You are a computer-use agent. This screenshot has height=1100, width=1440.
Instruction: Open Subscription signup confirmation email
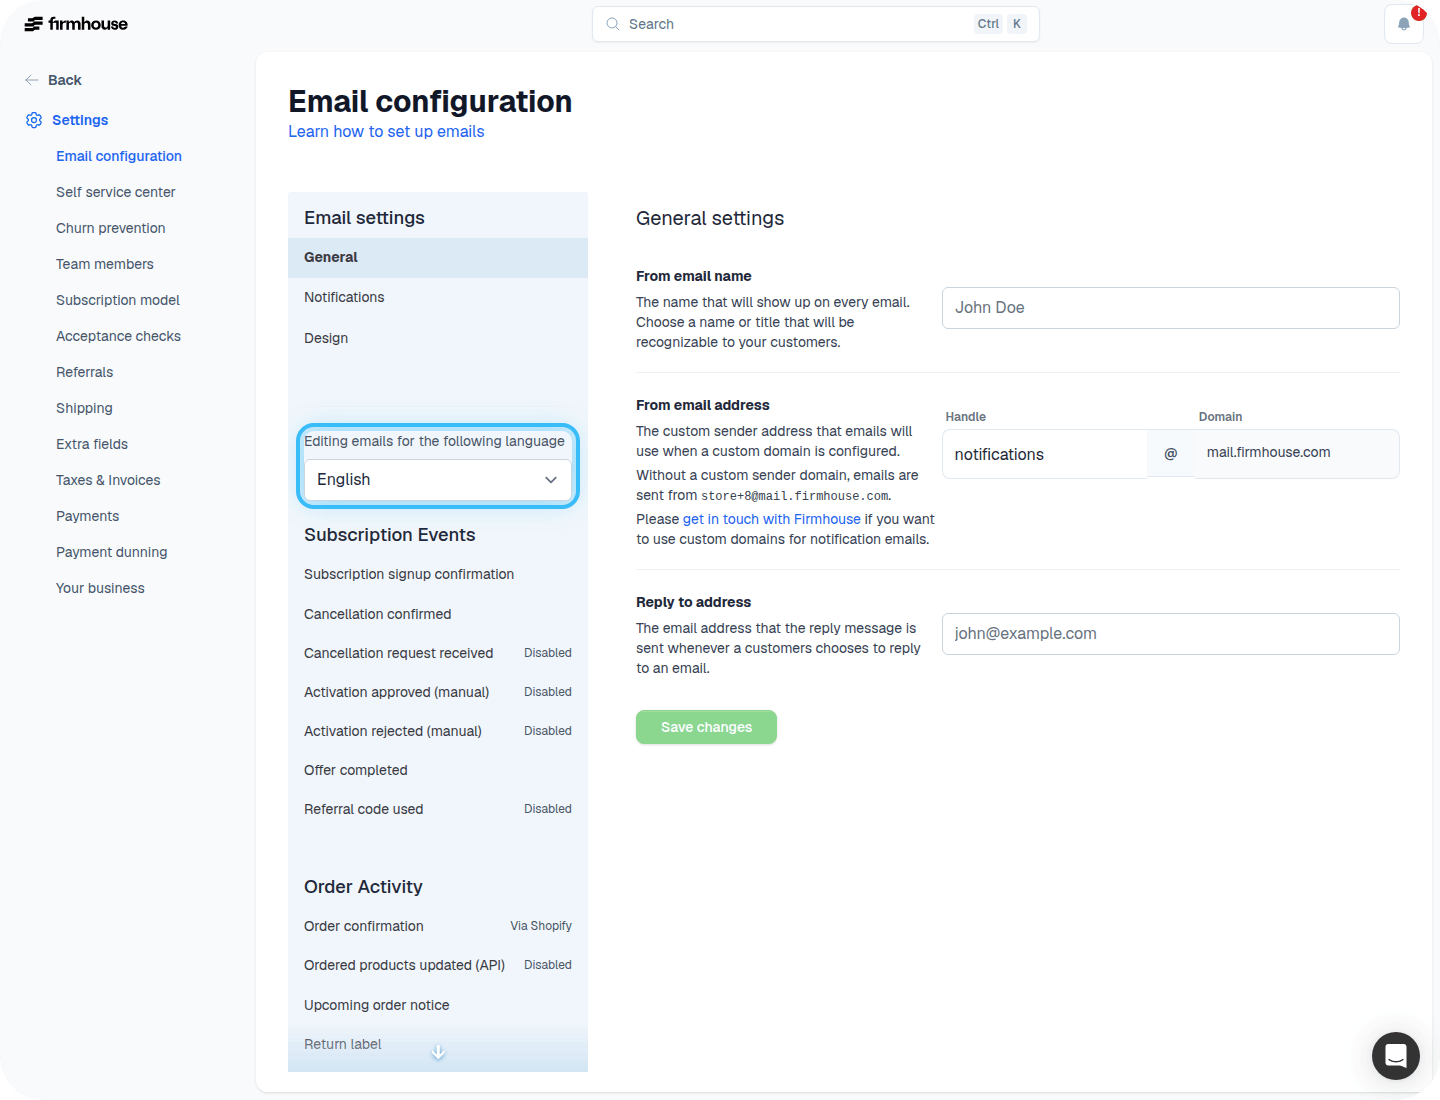click(409, 574)
